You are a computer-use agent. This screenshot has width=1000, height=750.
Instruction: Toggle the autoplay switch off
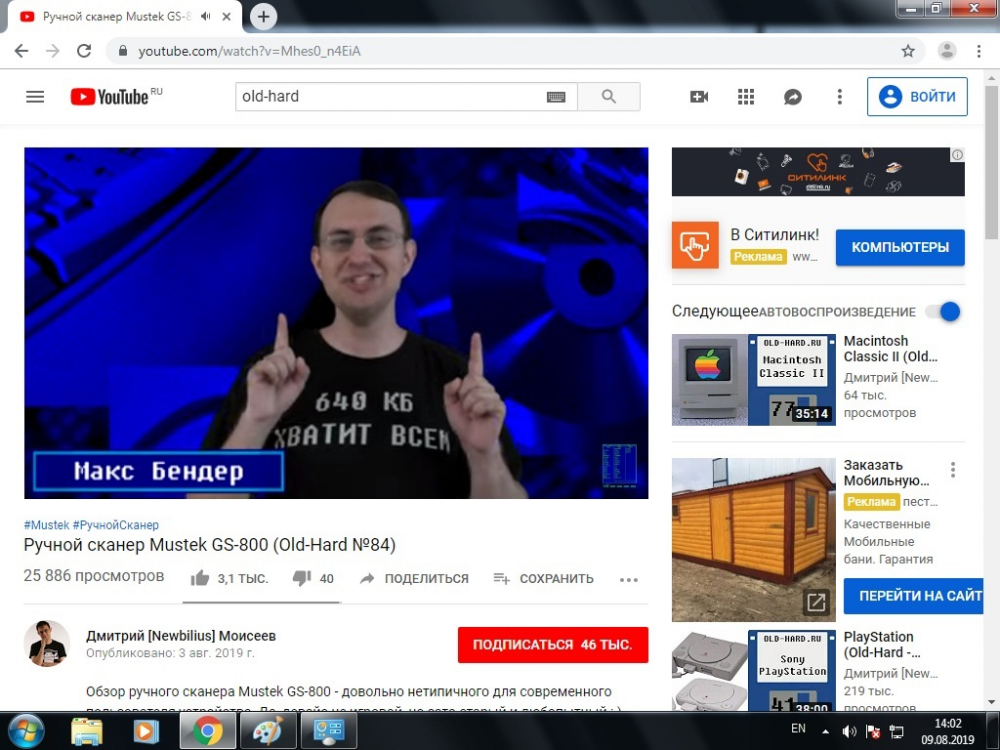point(942,311)
